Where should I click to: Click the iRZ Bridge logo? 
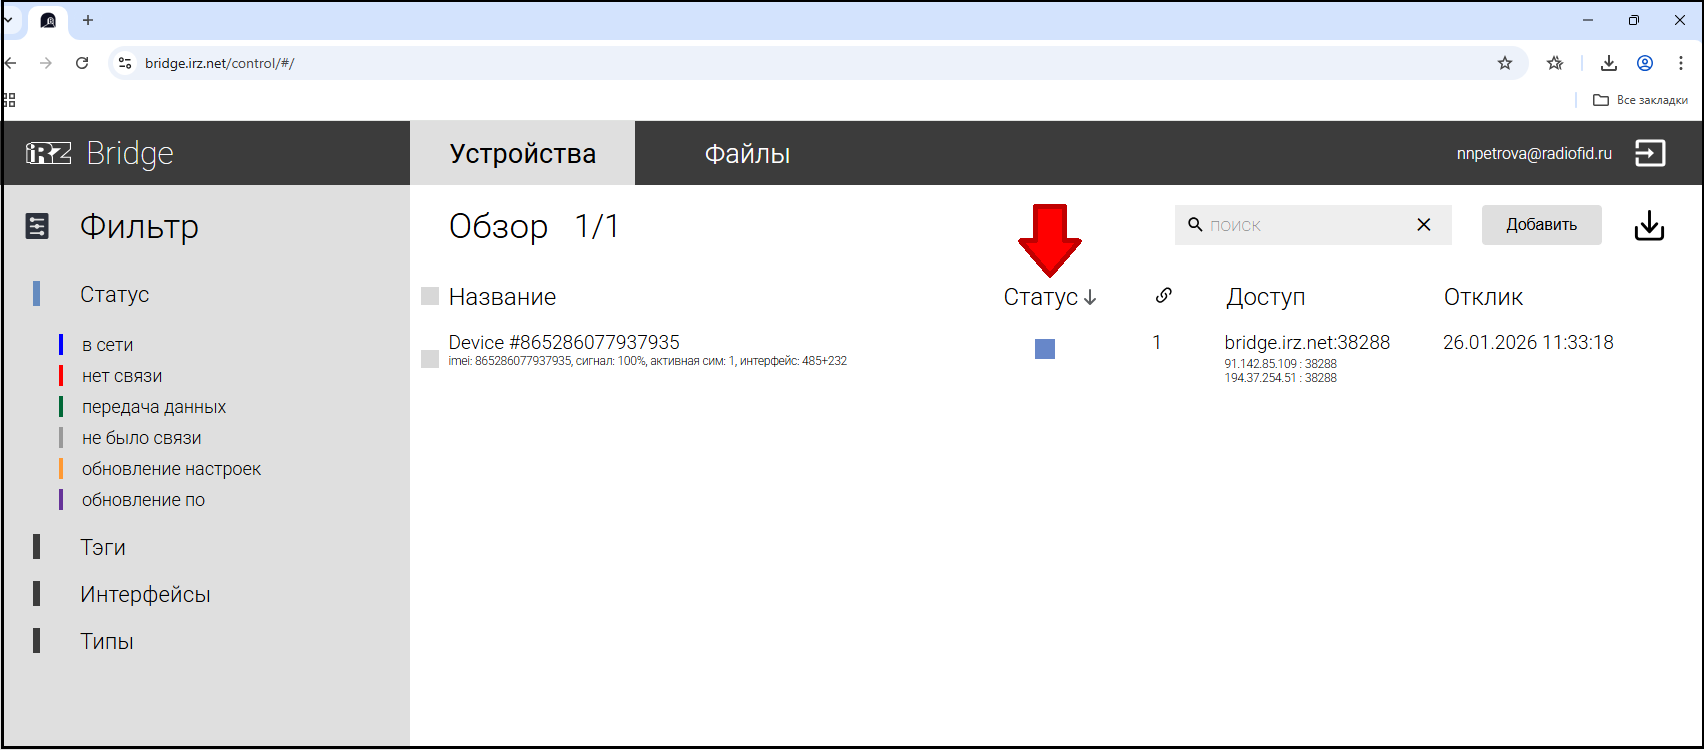[x=100, y=153]
